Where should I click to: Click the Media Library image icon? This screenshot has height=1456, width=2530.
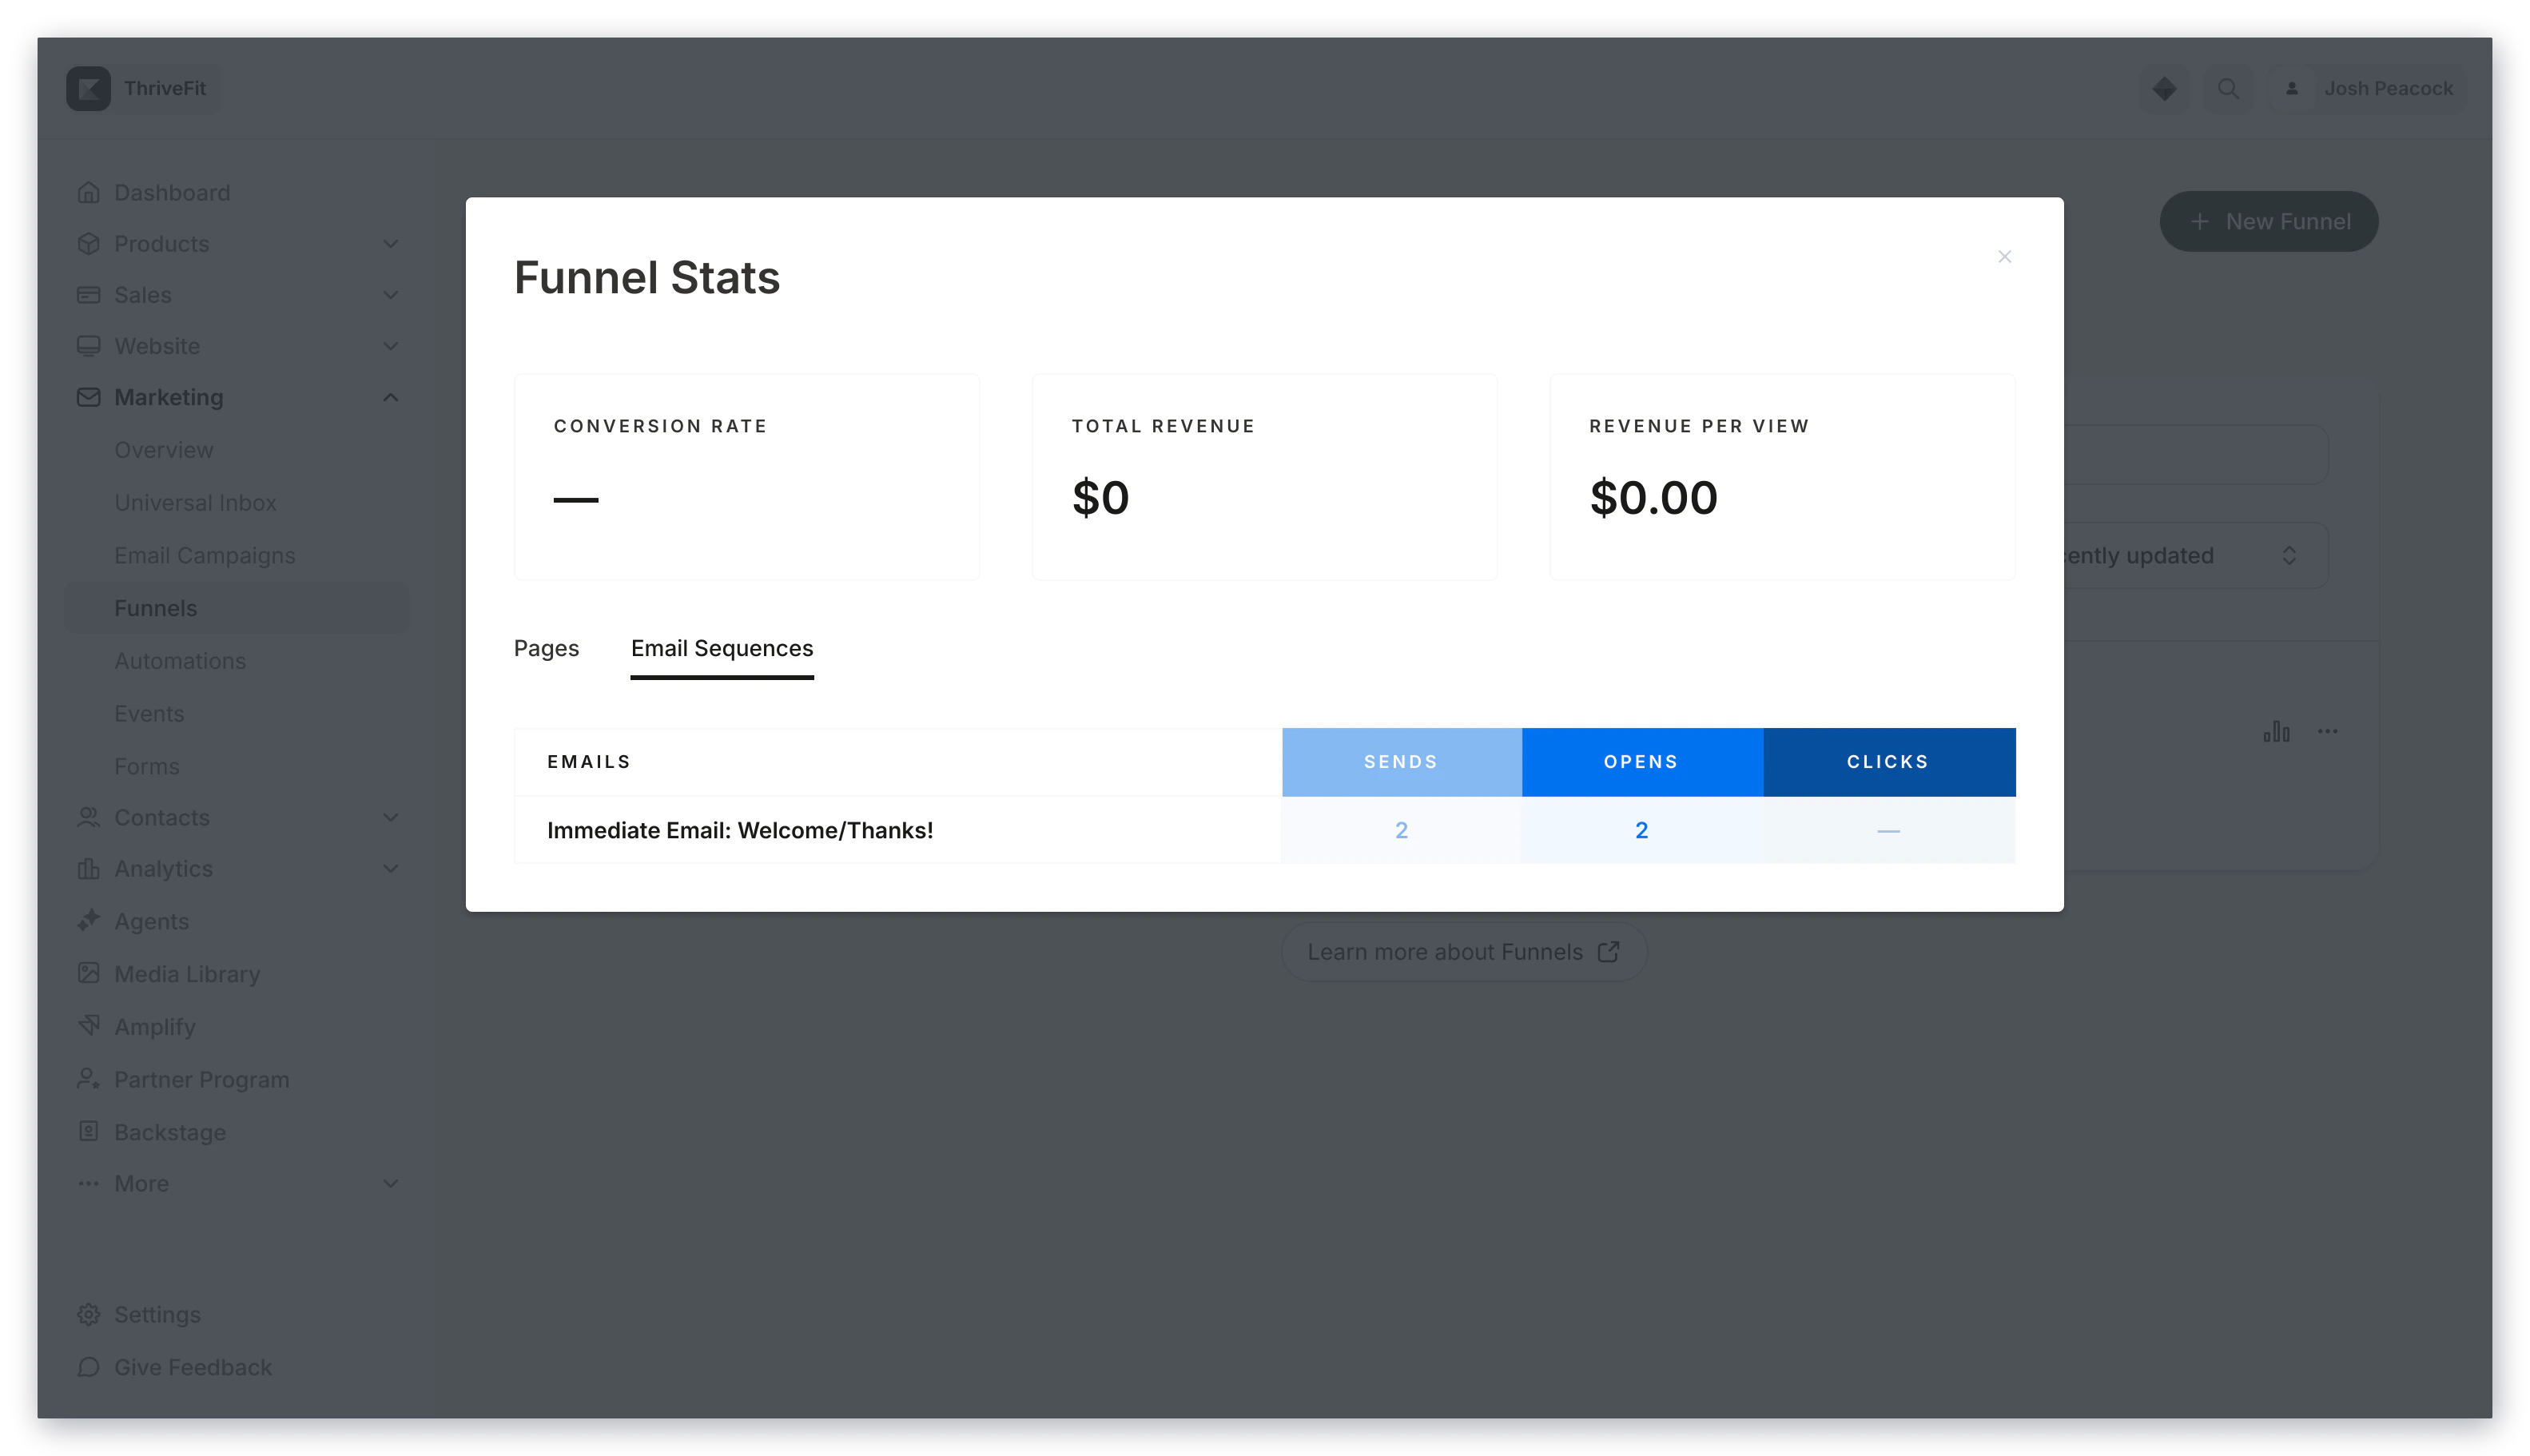pos(88,973)
